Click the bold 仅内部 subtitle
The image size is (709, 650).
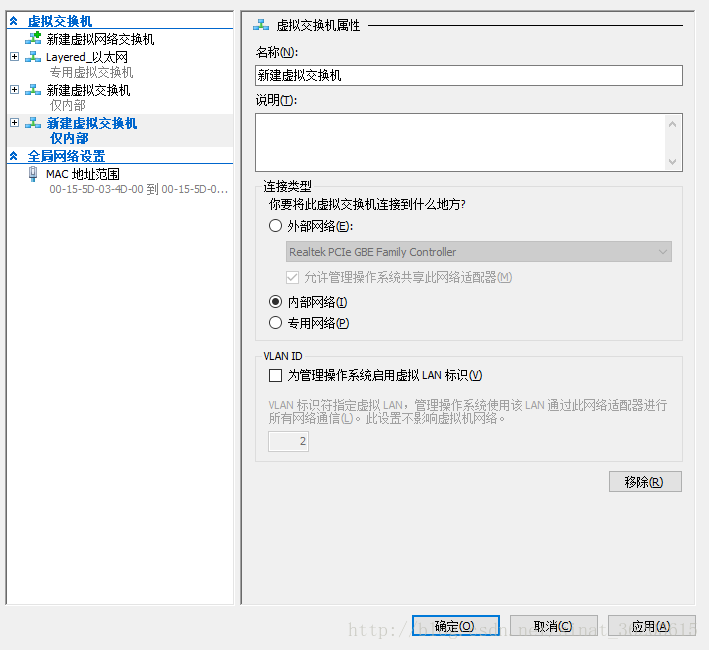(69, 138)
